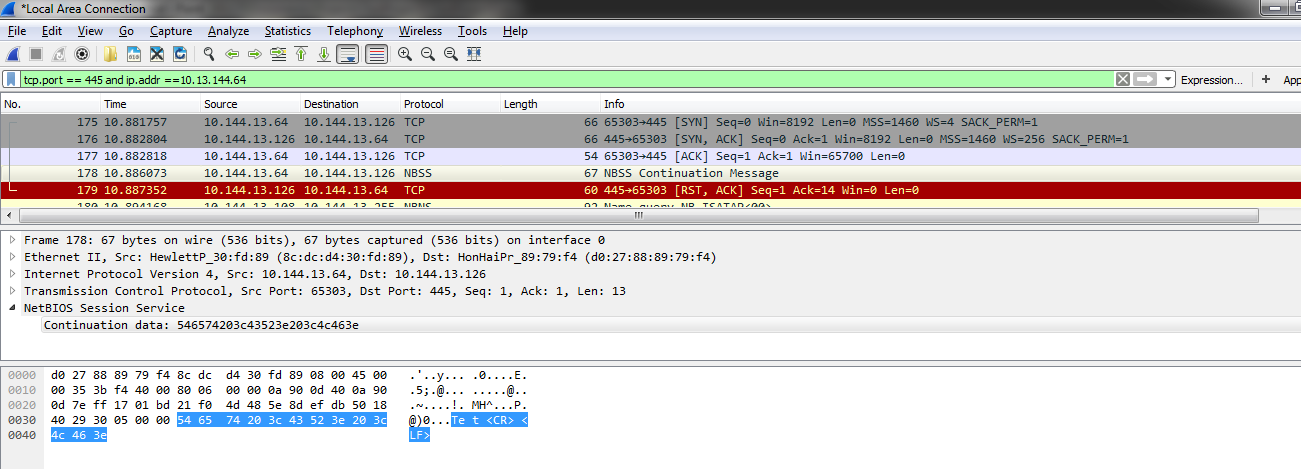1301x469 pixels.
Task: Open capture options gear icon
Action: pos(83,54)
